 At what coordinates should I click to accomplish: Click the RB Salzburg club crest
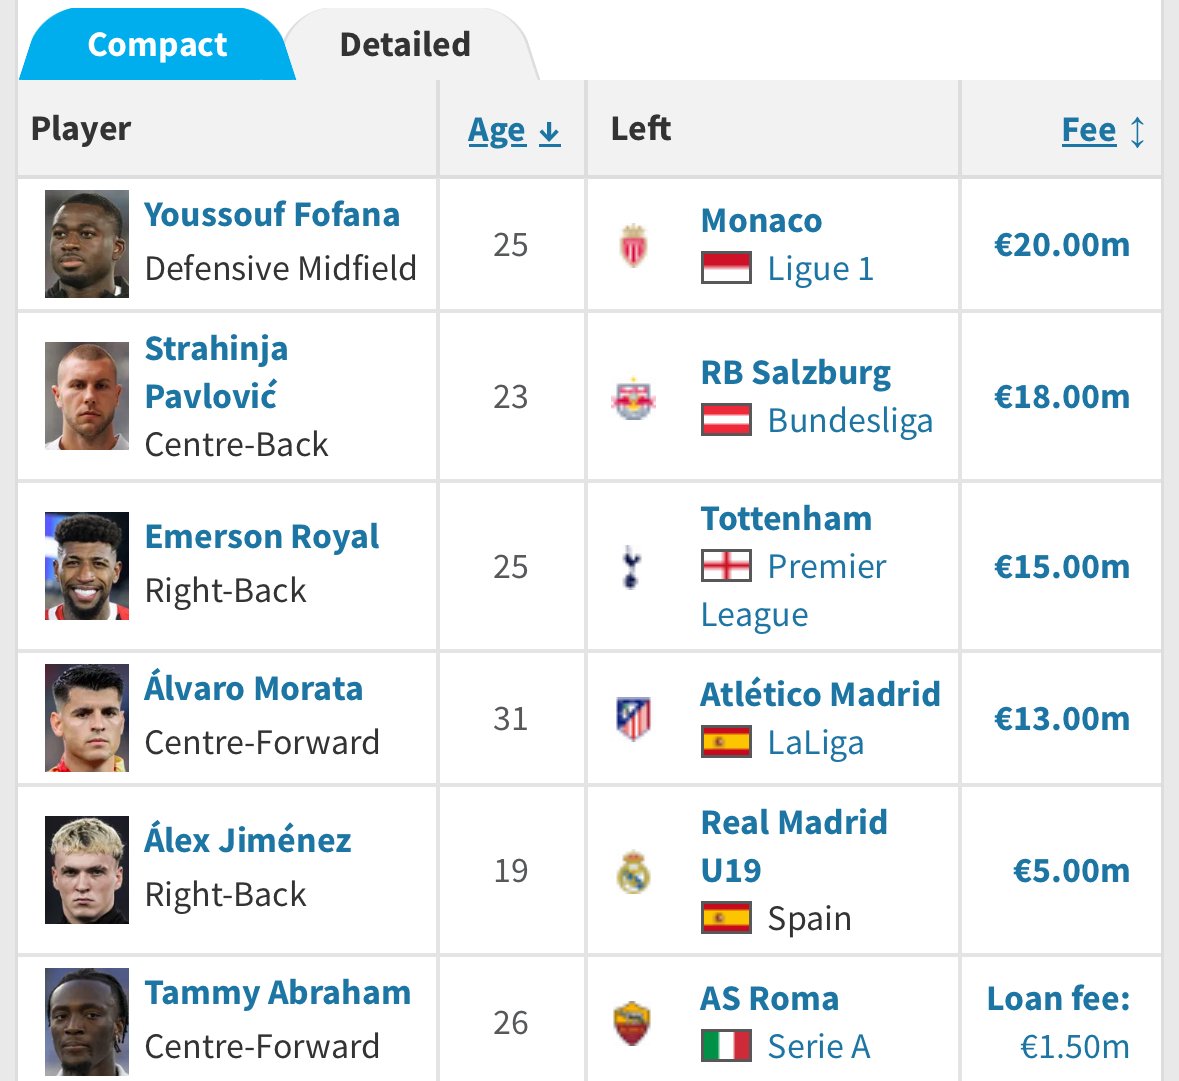pos(633,397)
